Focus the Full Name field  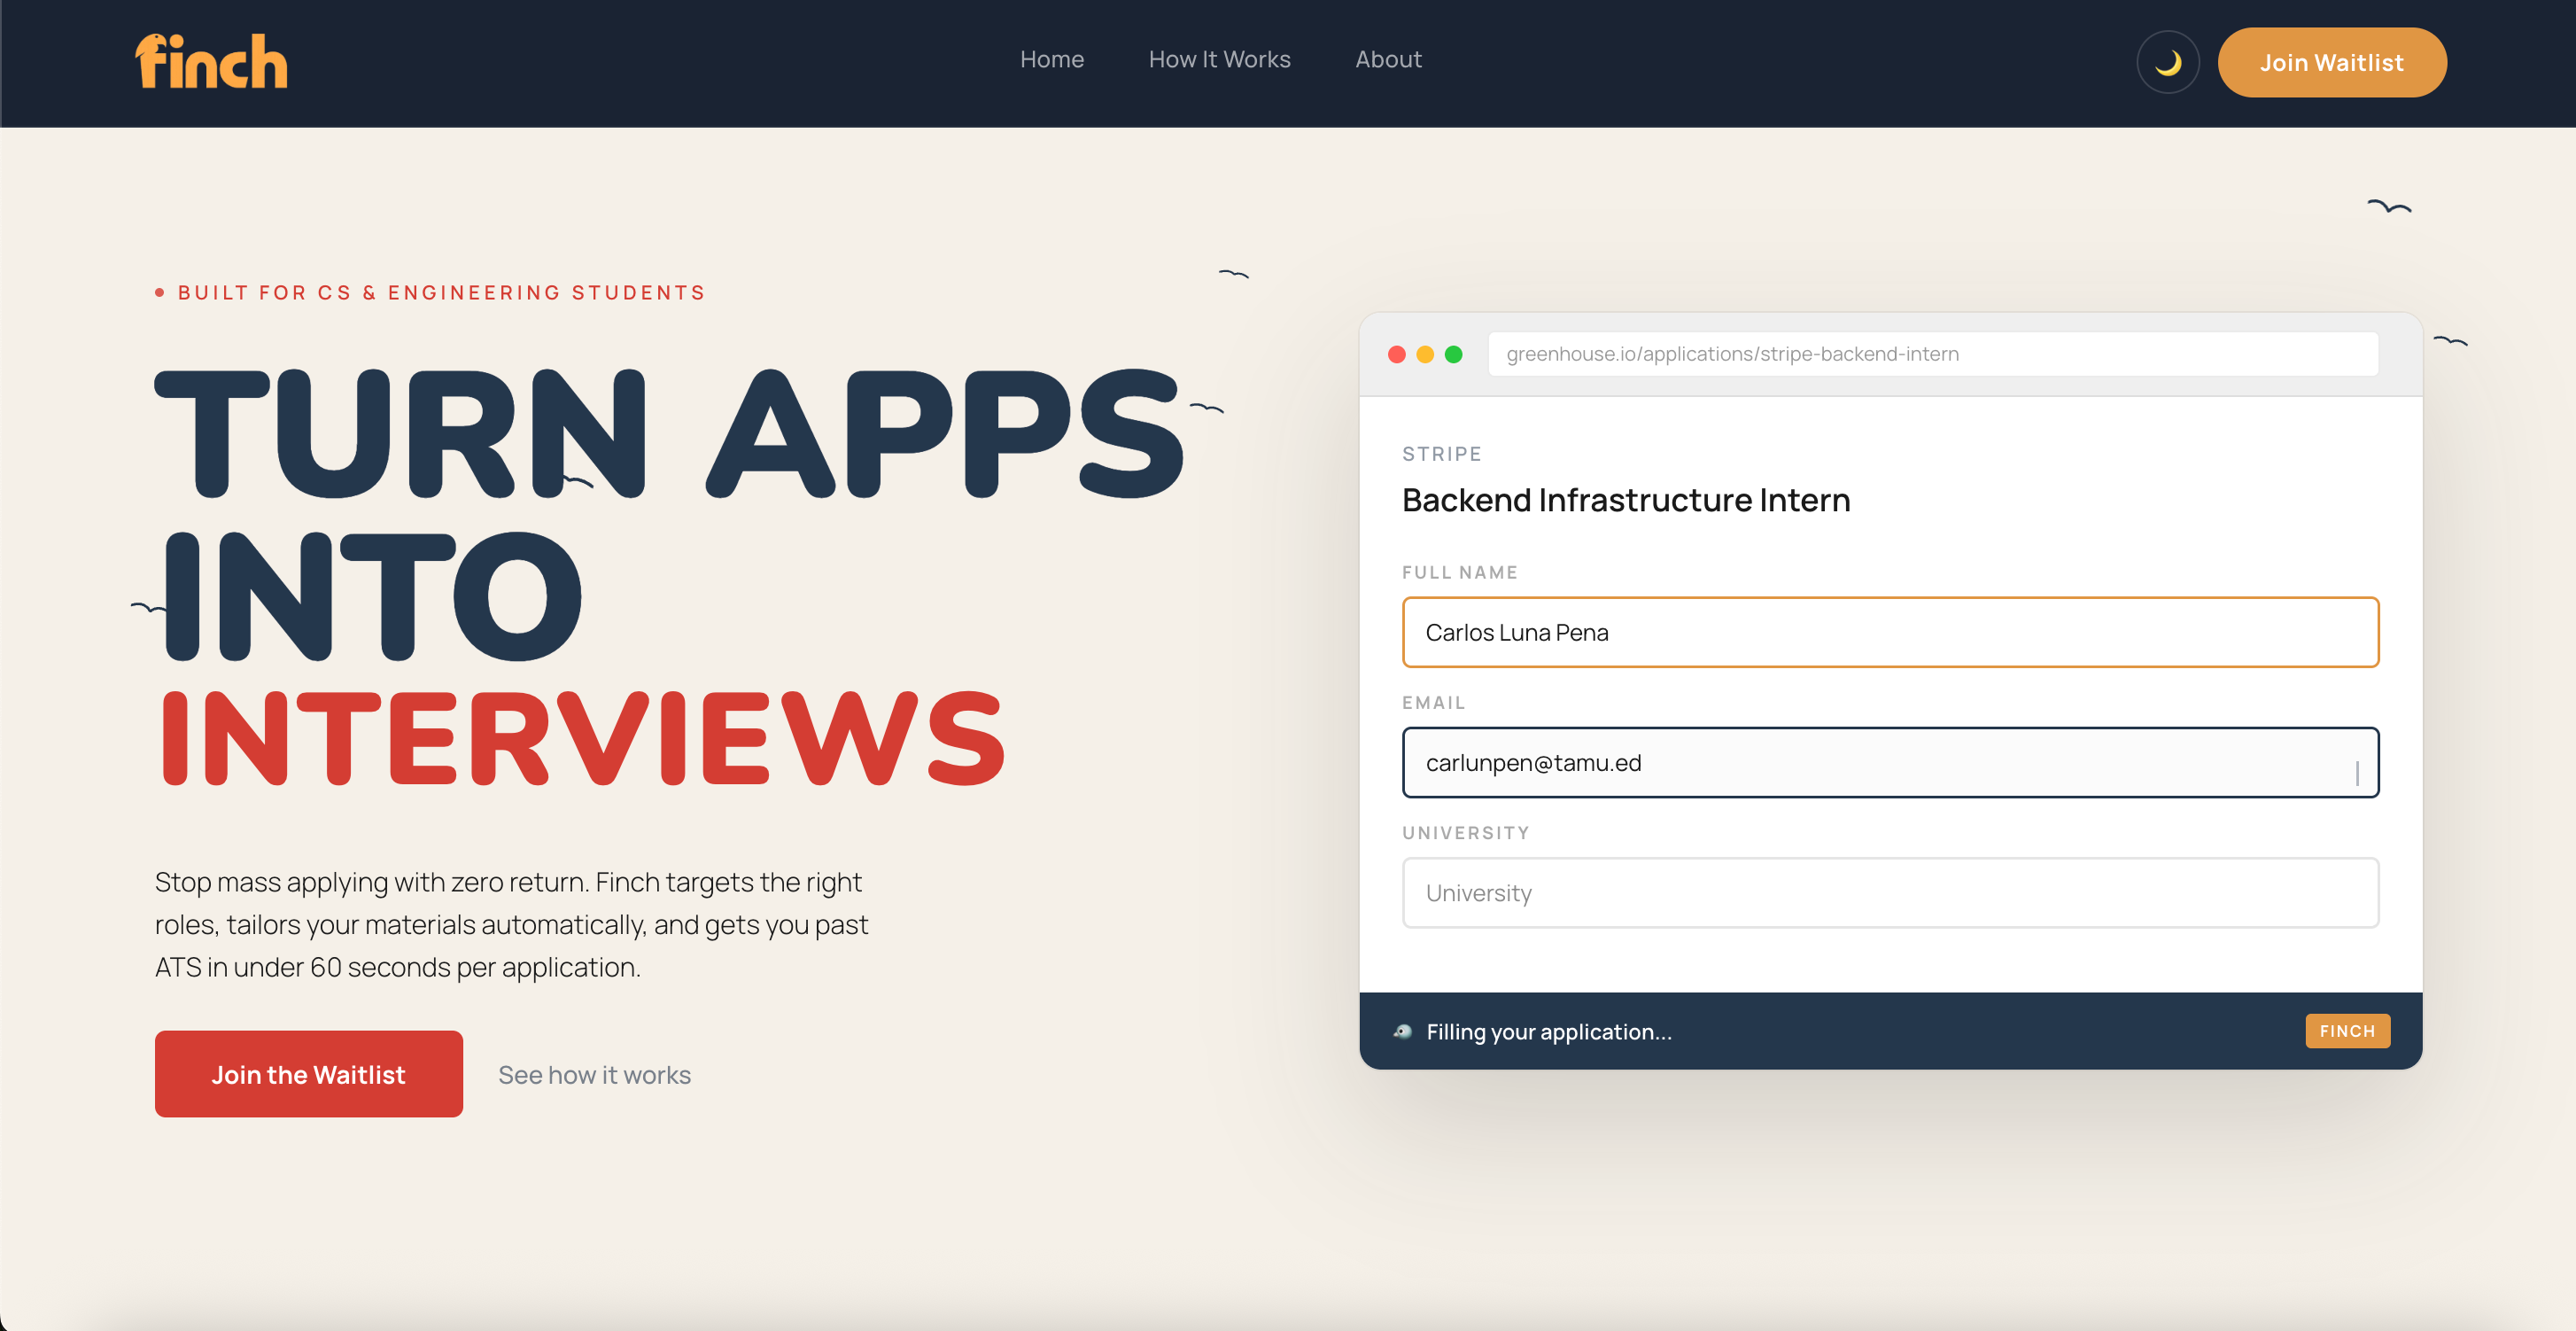1890,632
